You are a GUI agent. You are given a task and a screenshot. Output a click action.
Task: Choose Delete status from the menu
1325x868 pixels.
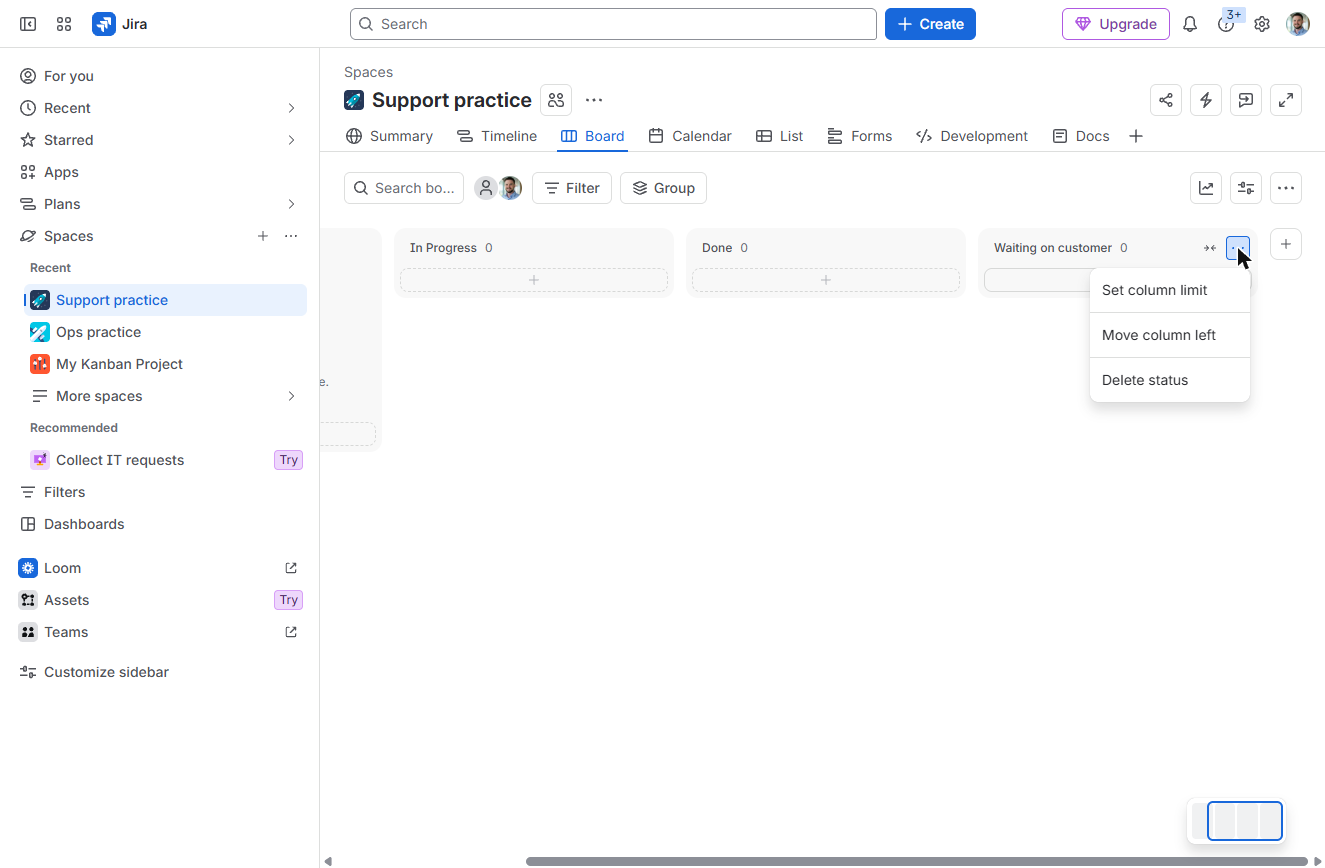(1170, 380)
